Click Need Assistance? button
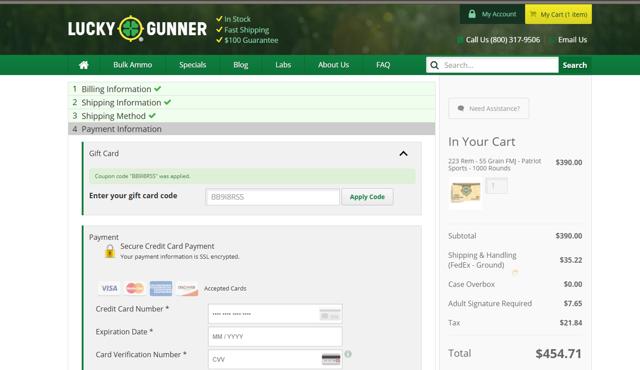This screenshot has width=640, height=370. click(489, 109)
